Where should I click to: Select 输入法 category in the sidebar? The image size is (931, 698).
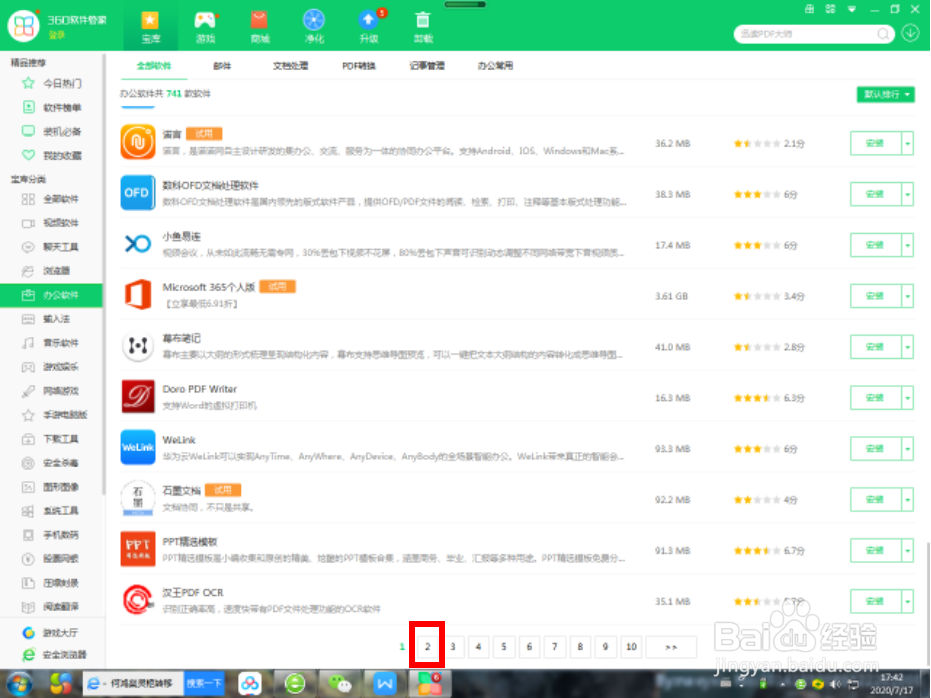coord(46,319)
